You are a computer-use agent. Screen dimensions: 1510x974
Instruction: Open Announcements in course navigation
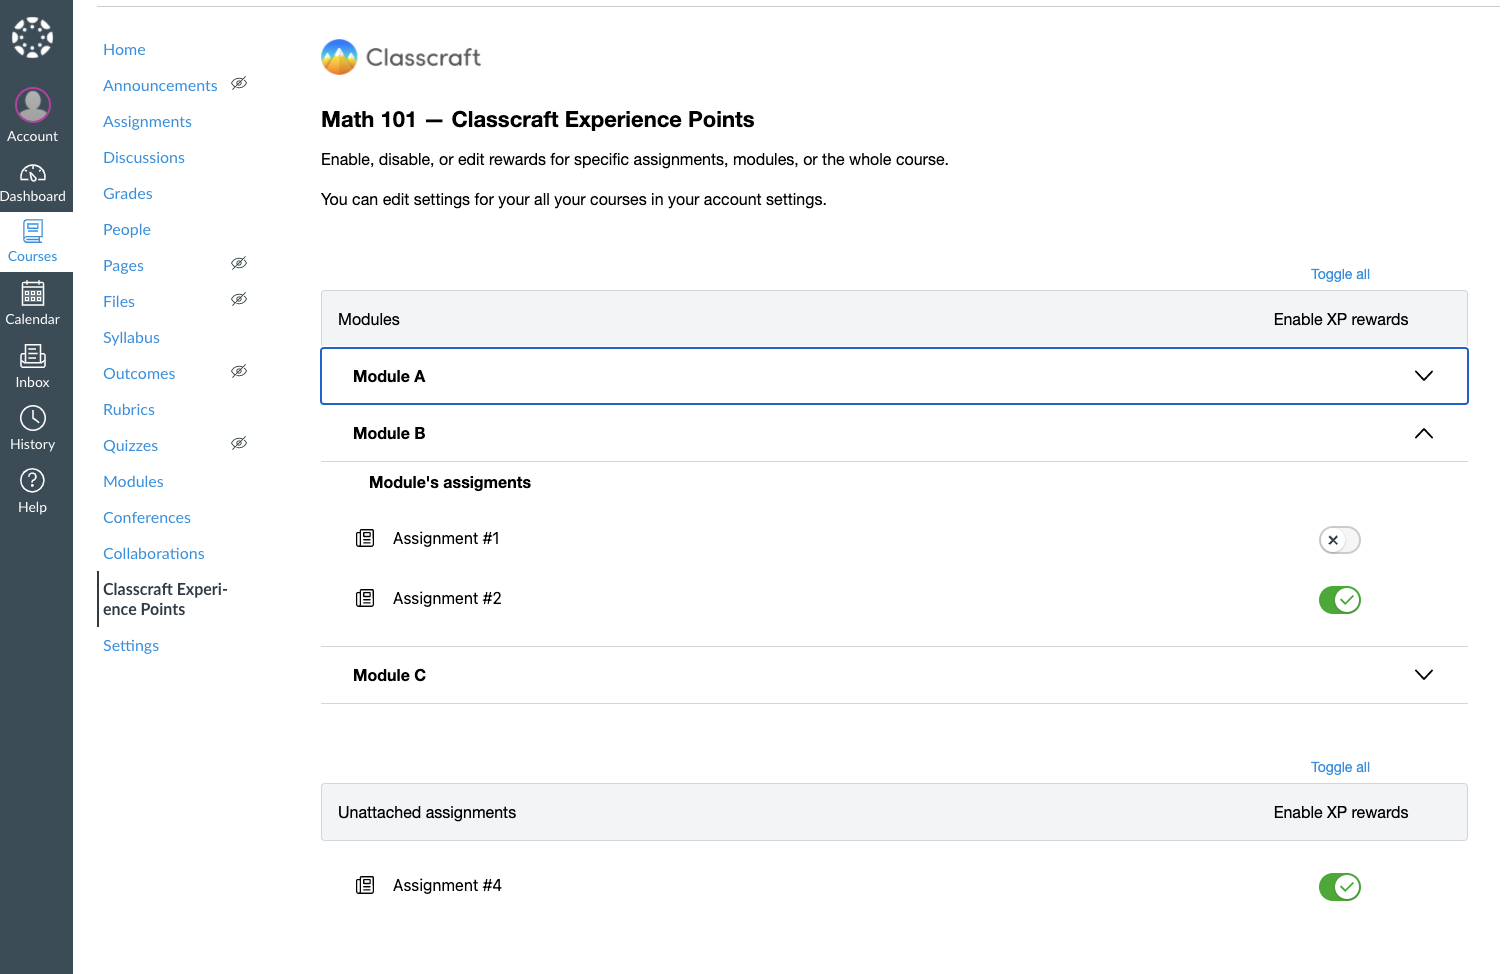pyautogui.click(x=160, y=85)
